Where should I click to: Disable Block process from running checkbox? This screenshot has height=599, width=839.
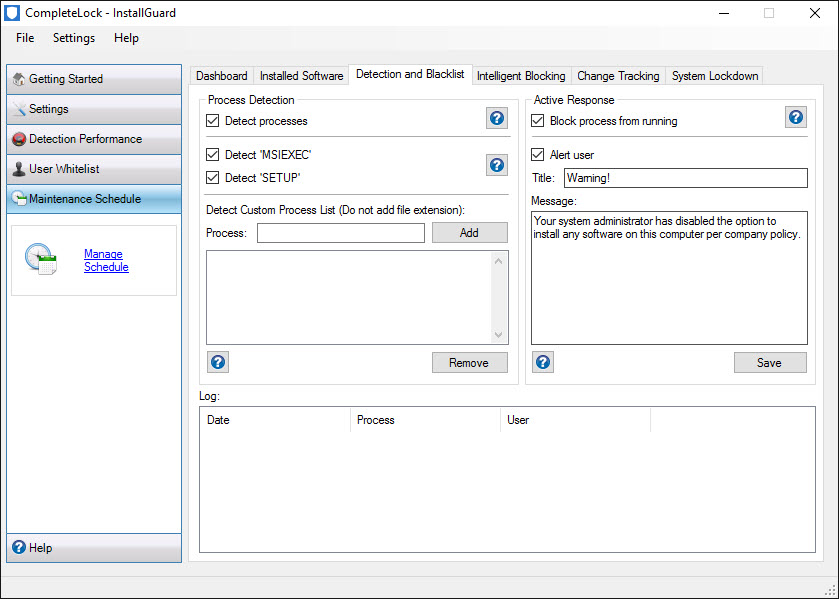[538, 121]
